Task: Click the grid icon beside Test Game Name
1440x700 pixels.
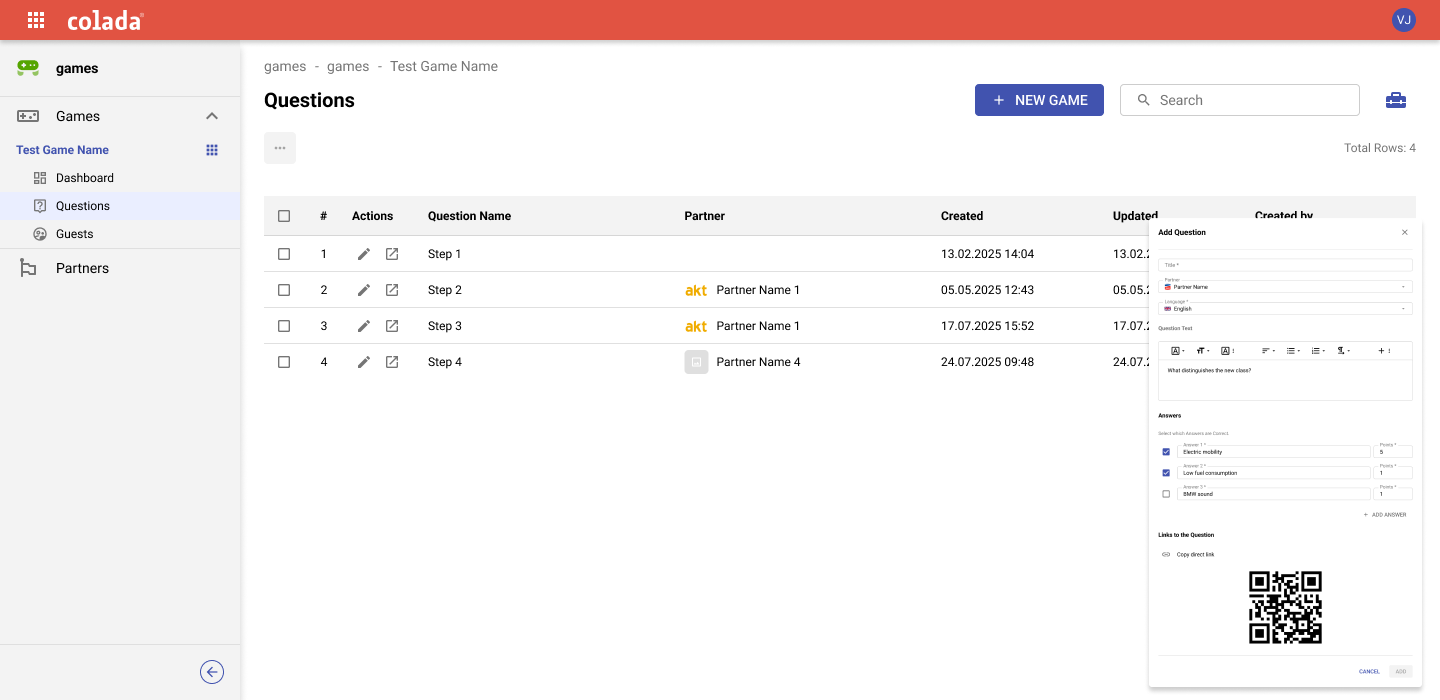Action: point(212,150)
